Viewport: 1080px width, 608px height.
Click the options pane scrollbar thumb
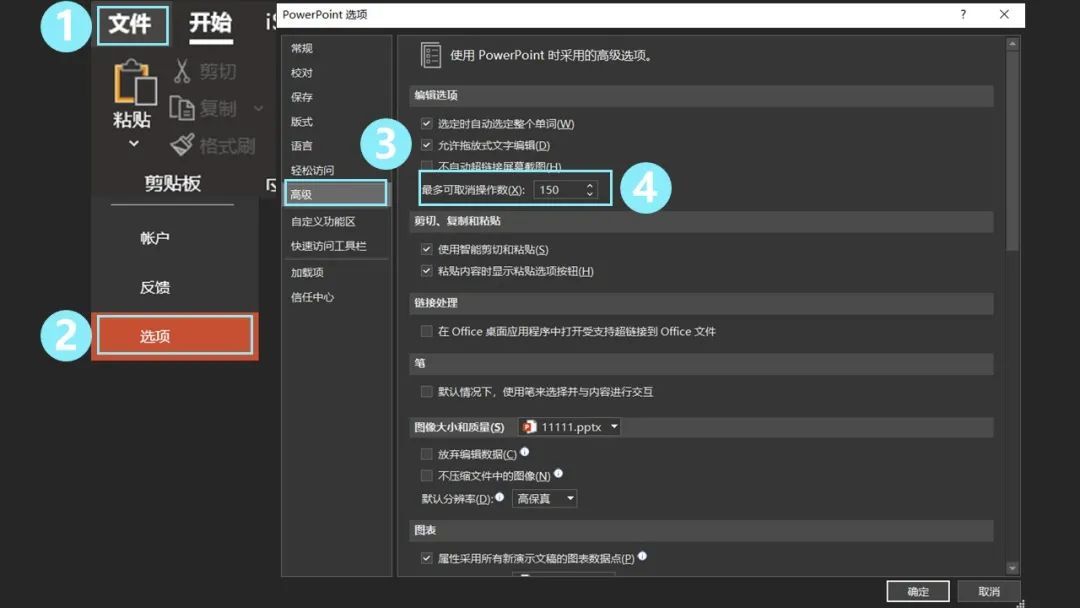[1012, 151]
